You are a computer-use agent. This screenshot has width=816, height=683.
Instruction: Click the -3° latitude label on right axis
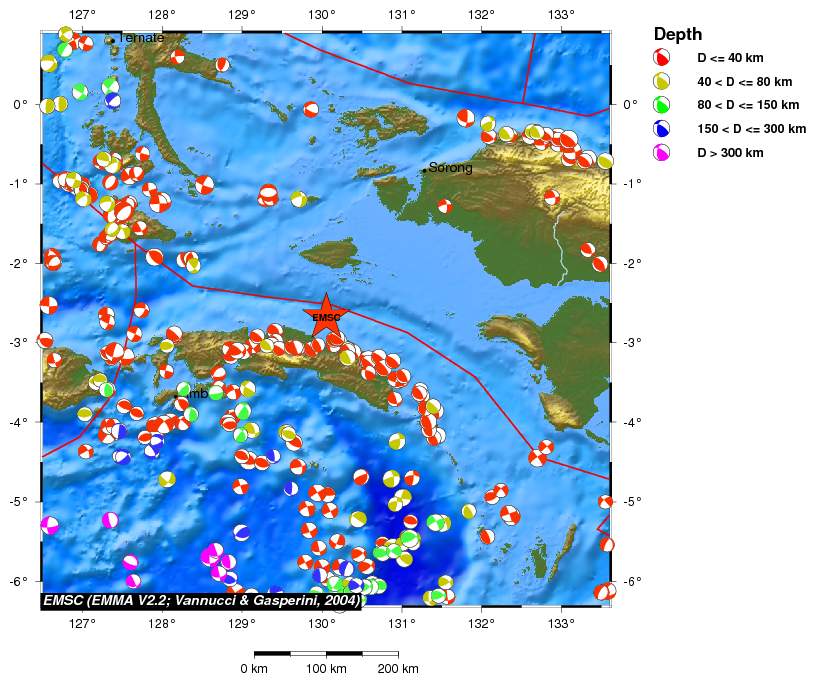631,342
